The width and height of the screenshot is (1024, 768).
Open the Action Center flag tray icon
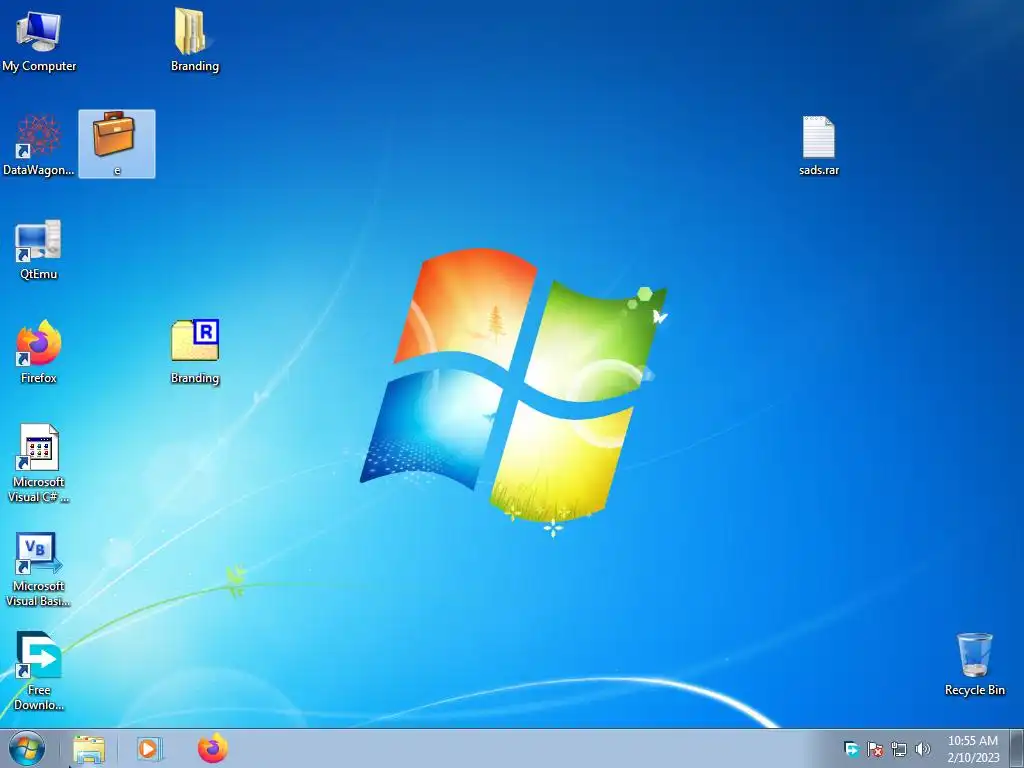click(x=875, y=748)
